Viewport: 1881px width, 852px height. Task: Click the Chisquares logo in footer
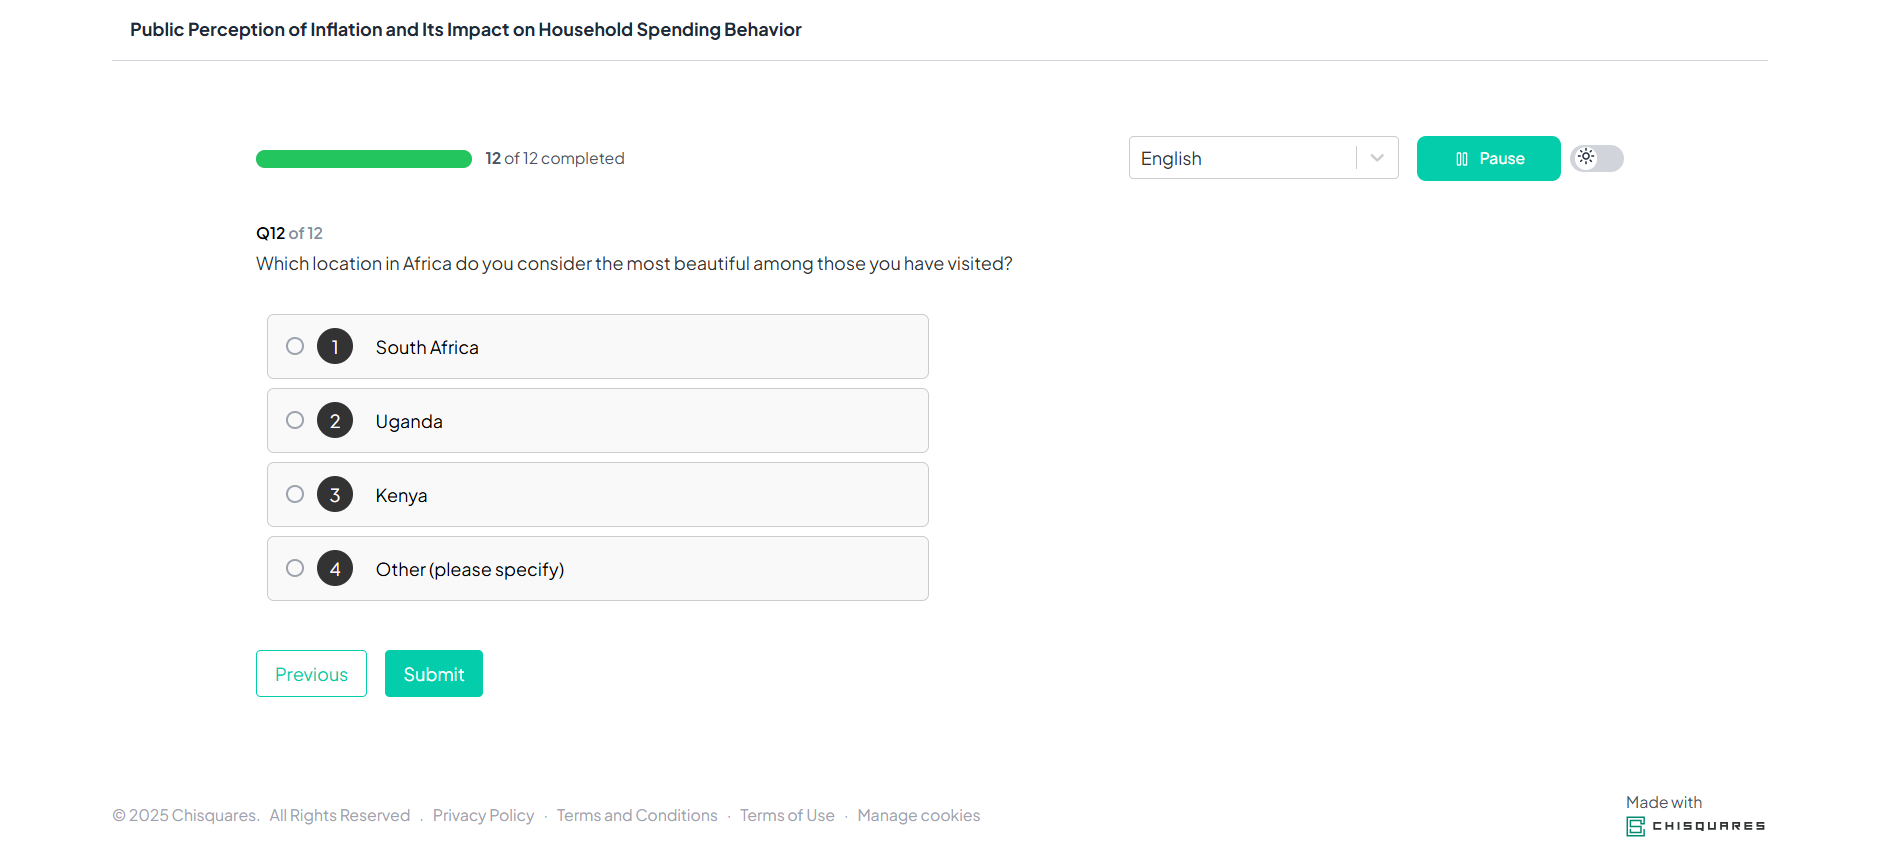[x=1696, y=826]
